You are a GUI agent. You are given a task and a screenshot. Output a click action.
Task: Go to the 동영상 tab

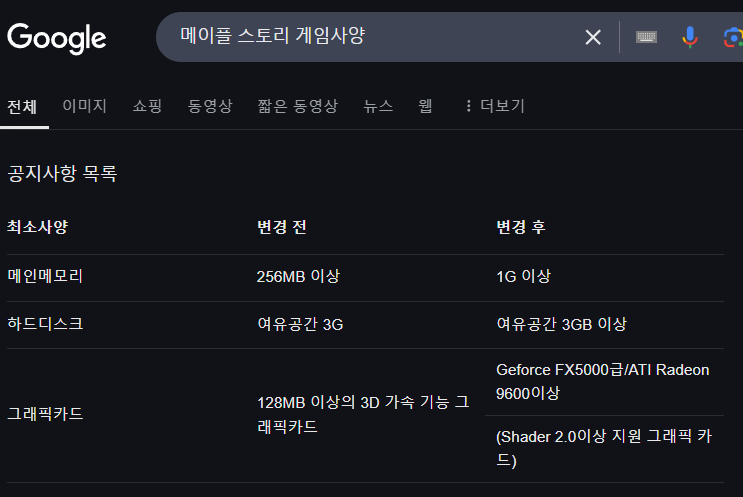tap(210, 106)
